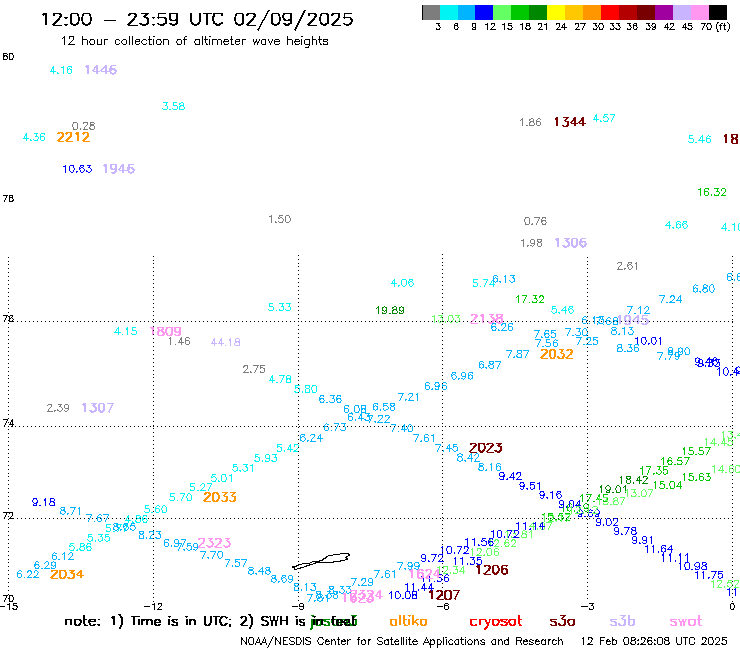740x650 pixels.
Task: Pick the yellow 24 ft legend swatch
Action: point(556,12)
